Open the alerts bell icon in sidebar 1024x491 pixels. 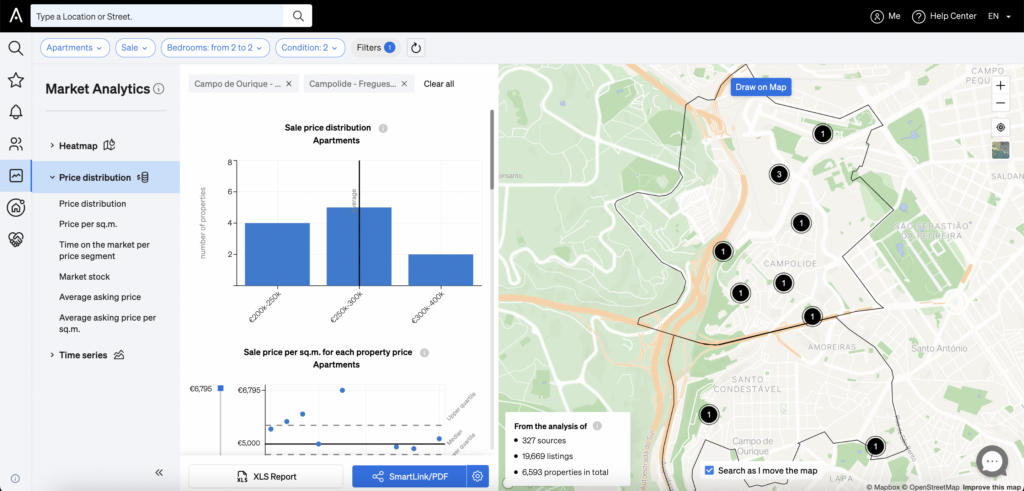pos(15,112)
